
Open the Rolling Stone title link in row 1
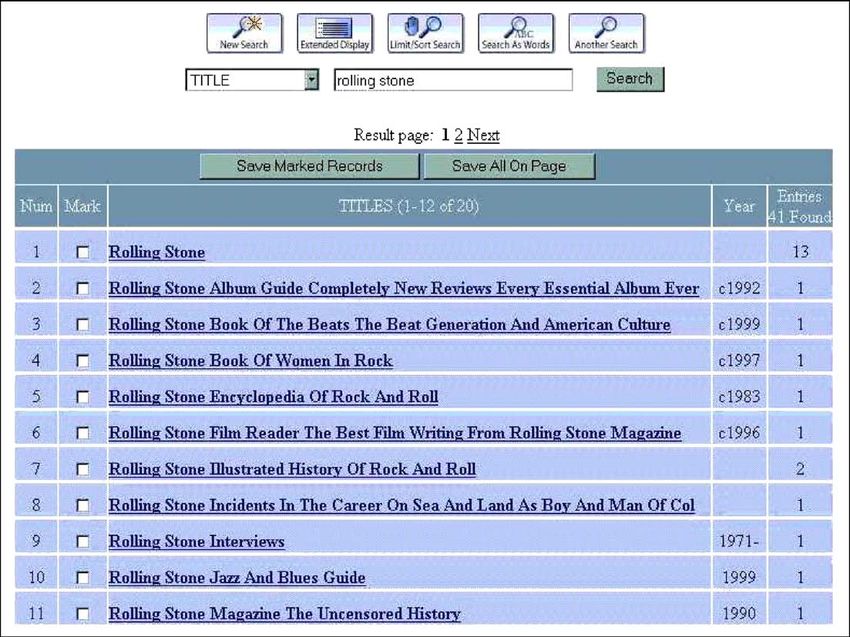tap(157, 252)
